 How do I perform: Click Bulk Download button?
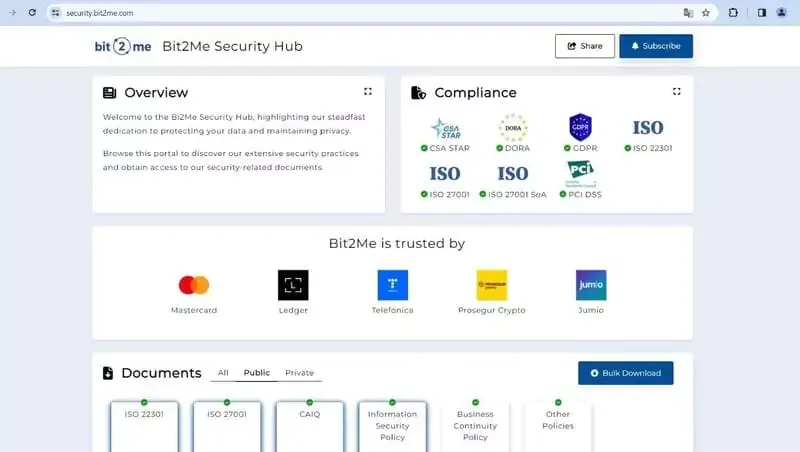pyautogui.click(x=626, y=373)
